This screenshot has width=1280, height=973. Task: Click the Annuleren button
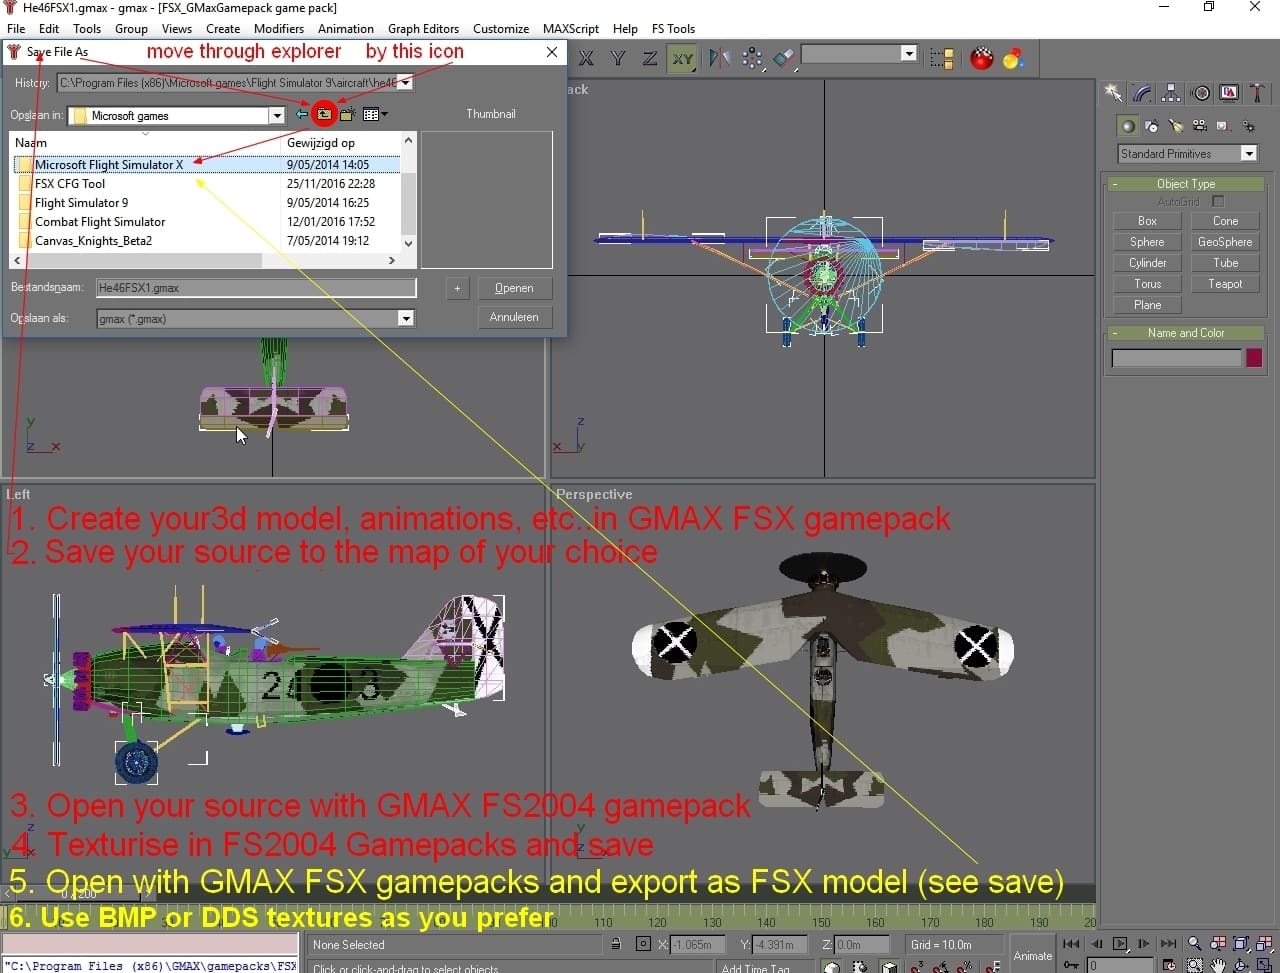point(514,317)
